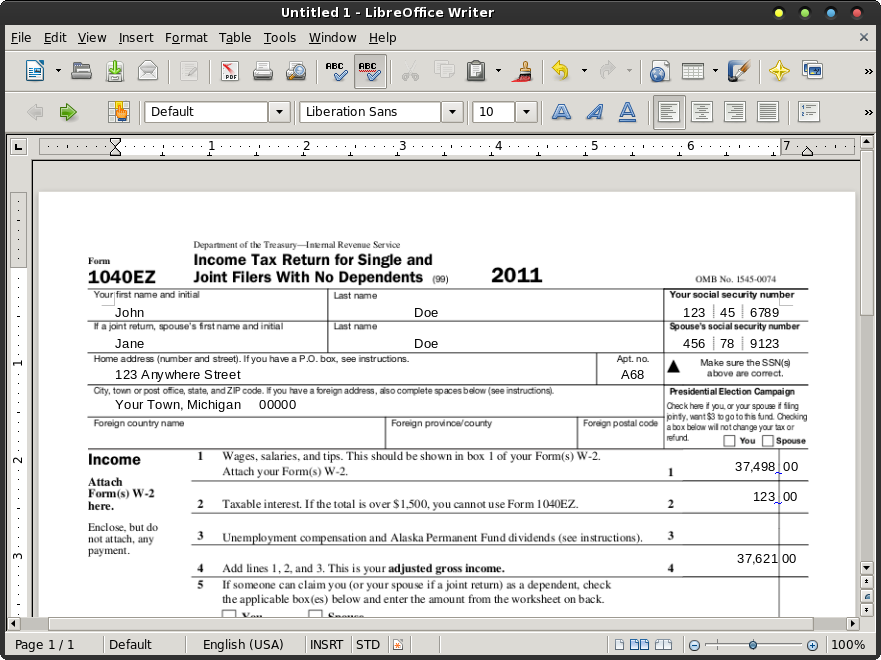Export directly as PDF
This screenshot has width=881, height=660.
point(230,71)
